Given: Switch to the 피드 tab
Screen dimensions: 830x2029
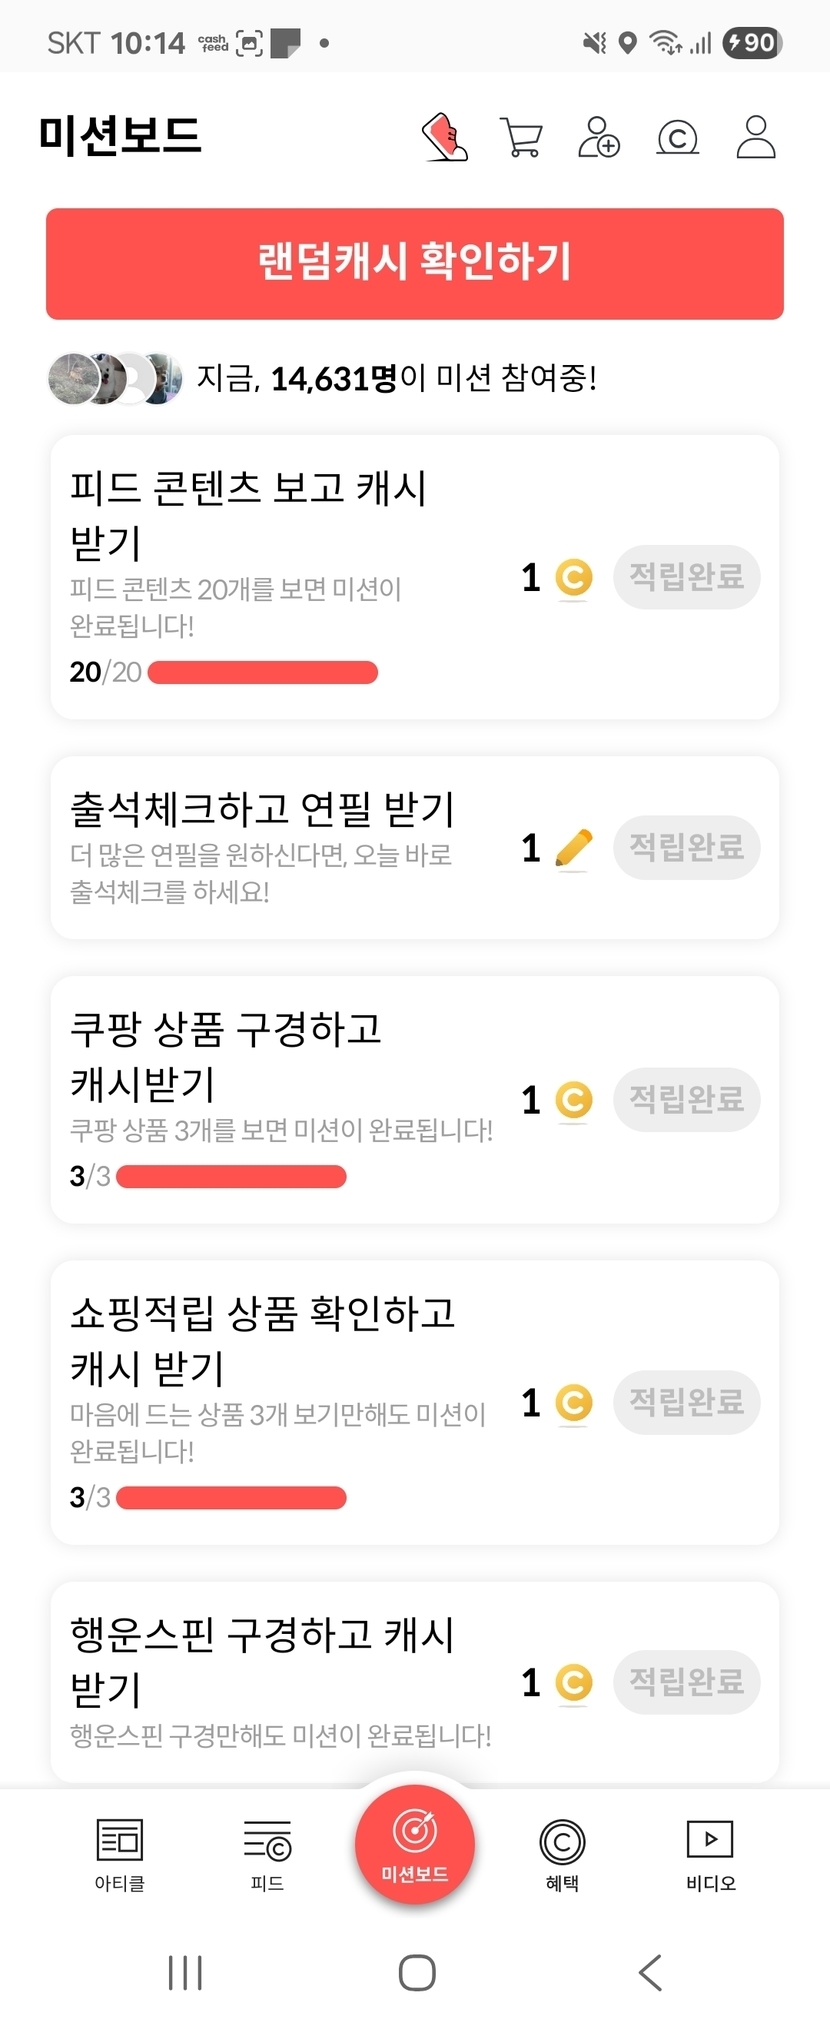Looking at the screenshot, I should 267,1854.
